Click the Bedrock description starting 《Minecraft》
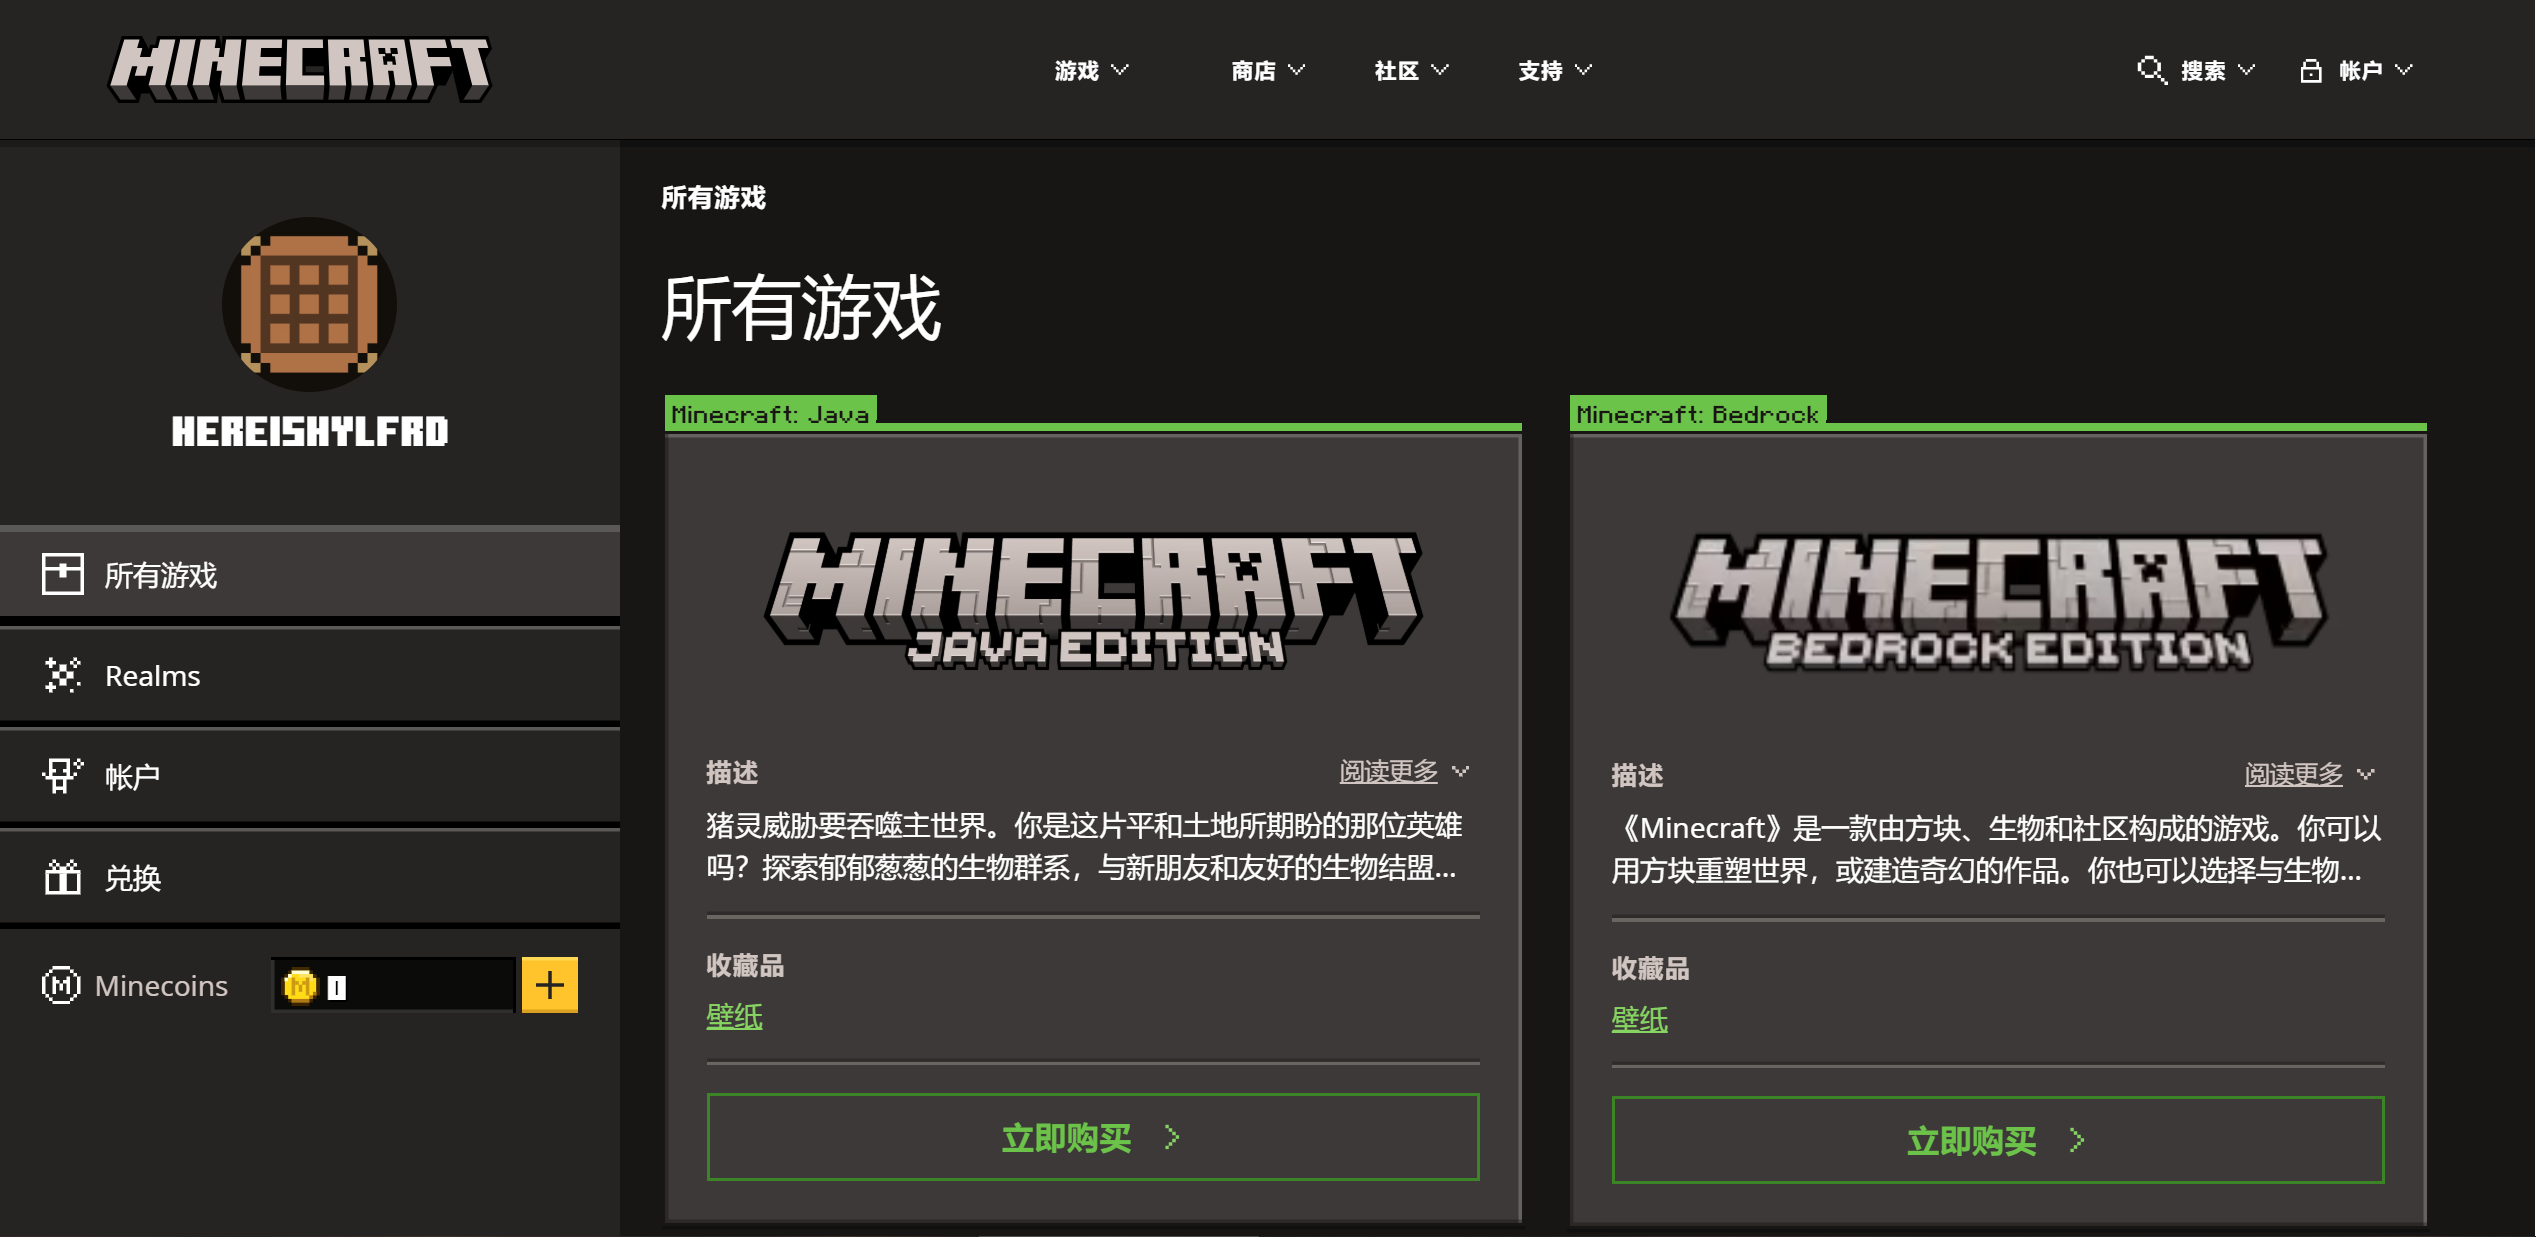The image size is (2536, 1237). click(x=1996, y=849)
